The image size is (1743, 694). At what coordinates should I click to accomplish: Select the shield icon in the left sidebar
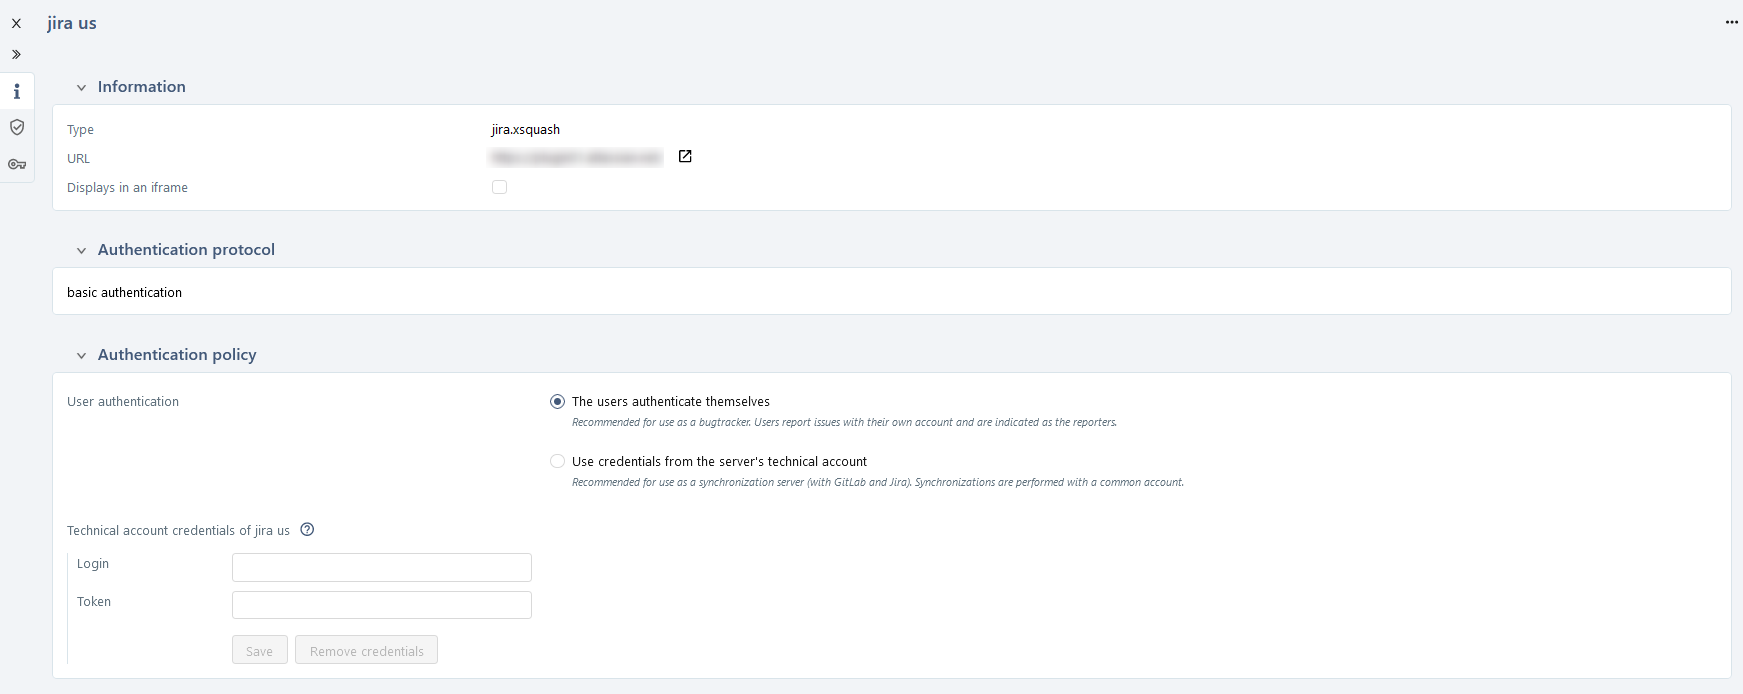[16, 127]
